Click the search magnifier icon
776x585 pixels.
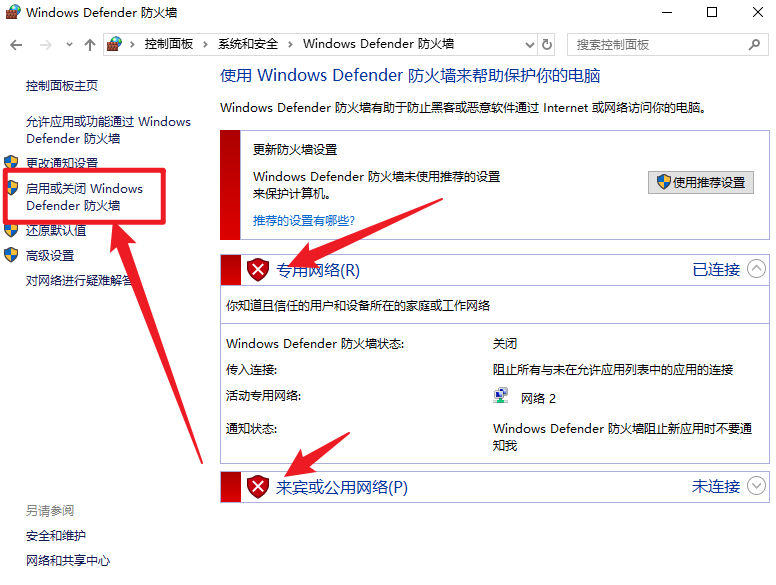(x=754, y=45)
